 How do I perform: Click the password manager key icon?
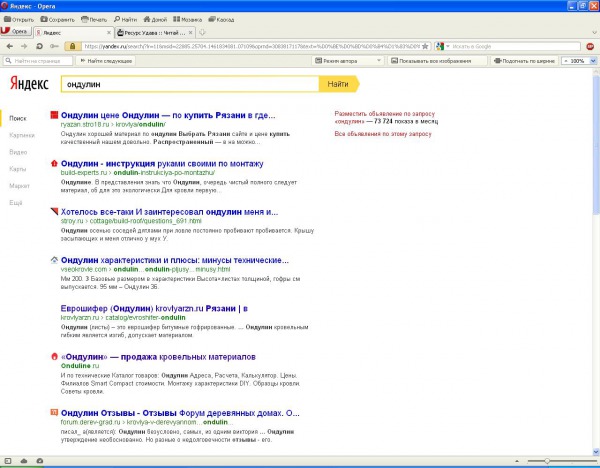pos(54,46)
